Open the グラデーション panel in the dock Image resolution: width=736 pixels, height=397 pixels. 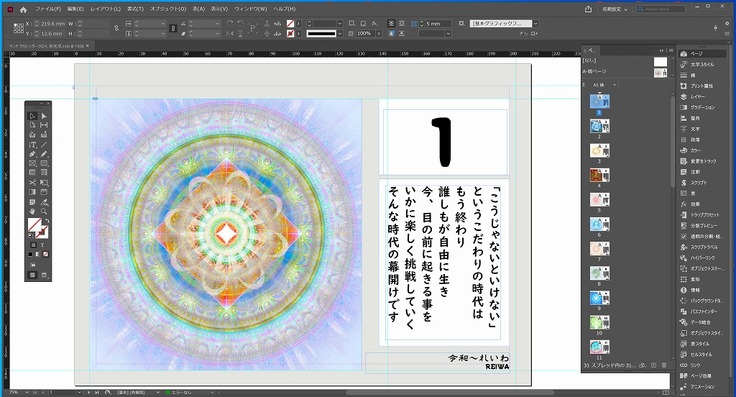(697, 107)
